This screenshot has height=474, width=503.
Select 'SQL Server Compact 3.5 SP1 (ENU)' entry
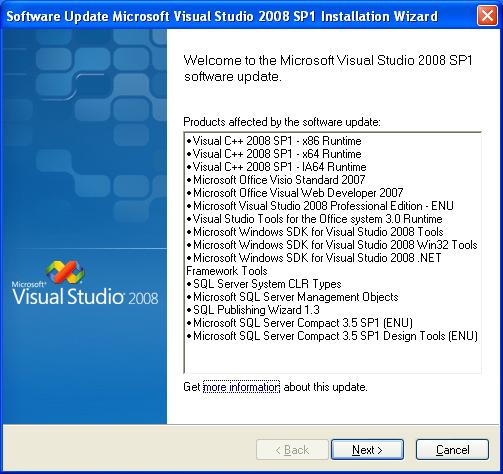(x=300, y=323)
